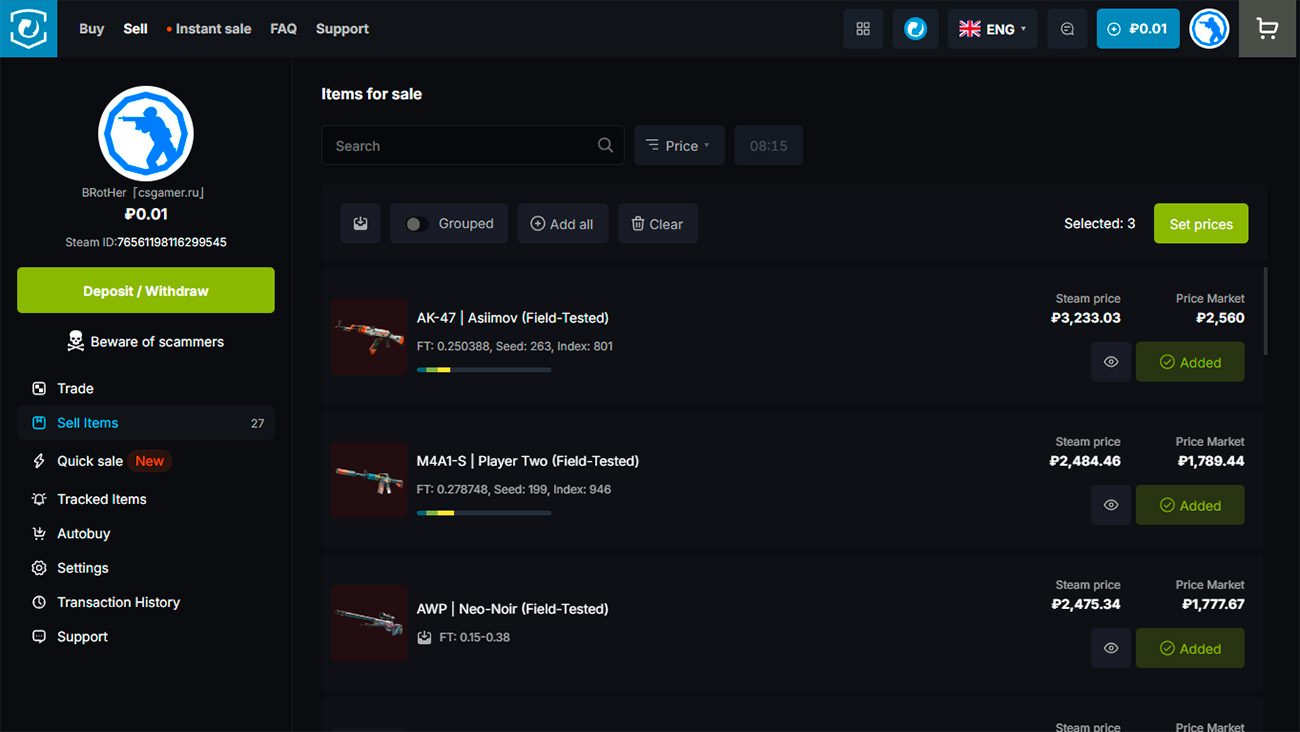This screenshot has height=732, width=1300.
Task: Toggle Added state for M4A1-S Player Two
Action: pos(1190,505)
